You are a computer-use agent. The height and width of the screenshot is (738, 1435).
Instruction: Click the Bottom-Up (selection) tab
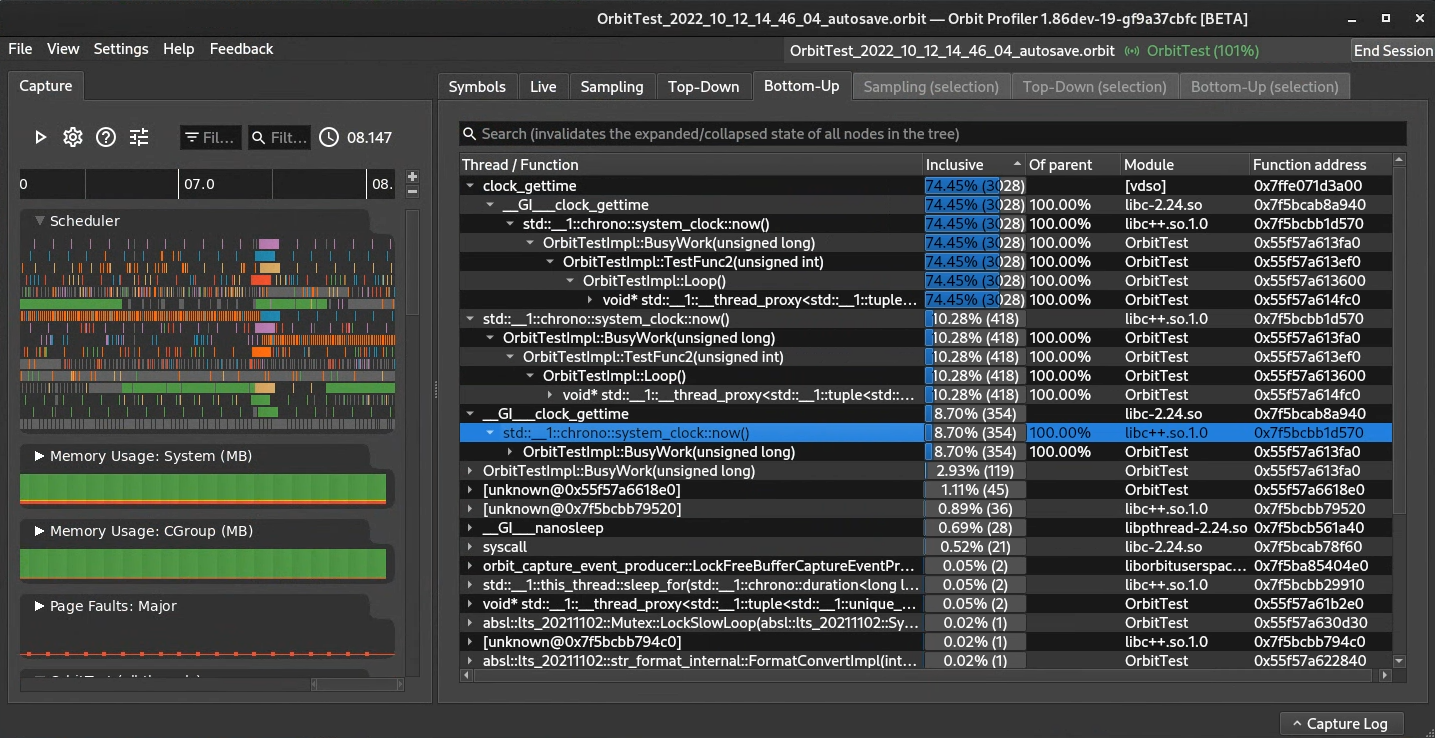[x=1264, y=87]
